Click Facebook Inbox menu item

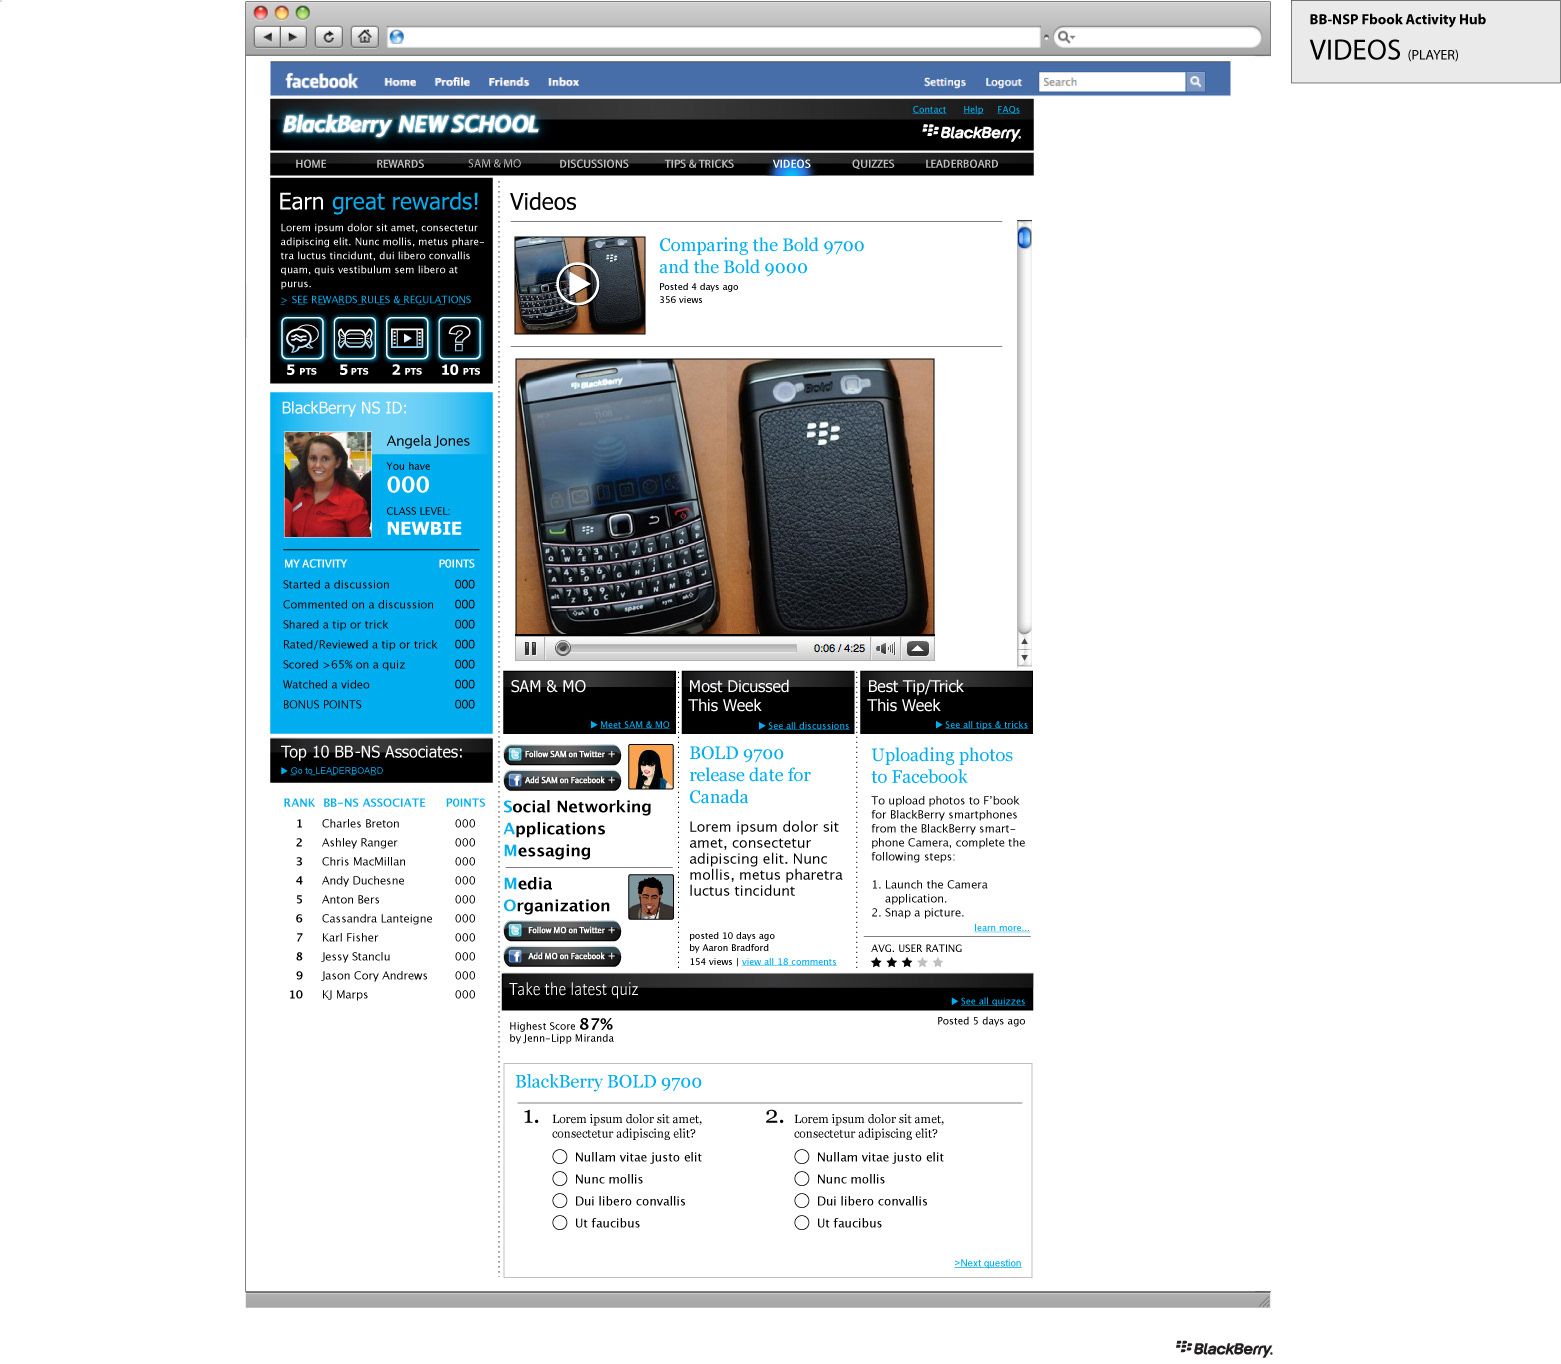click(563, 82)
